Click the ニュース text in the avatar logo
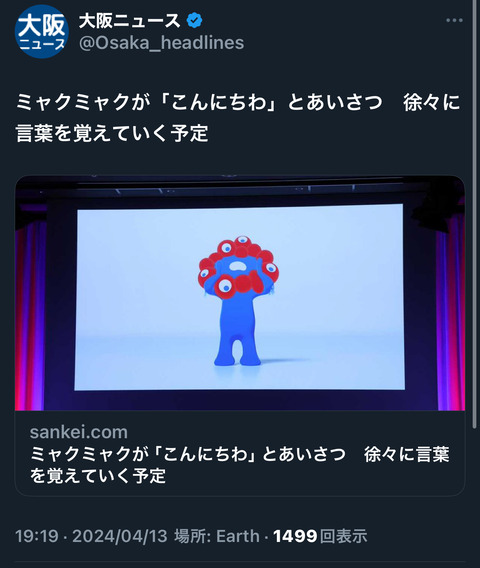 point(42,45)
